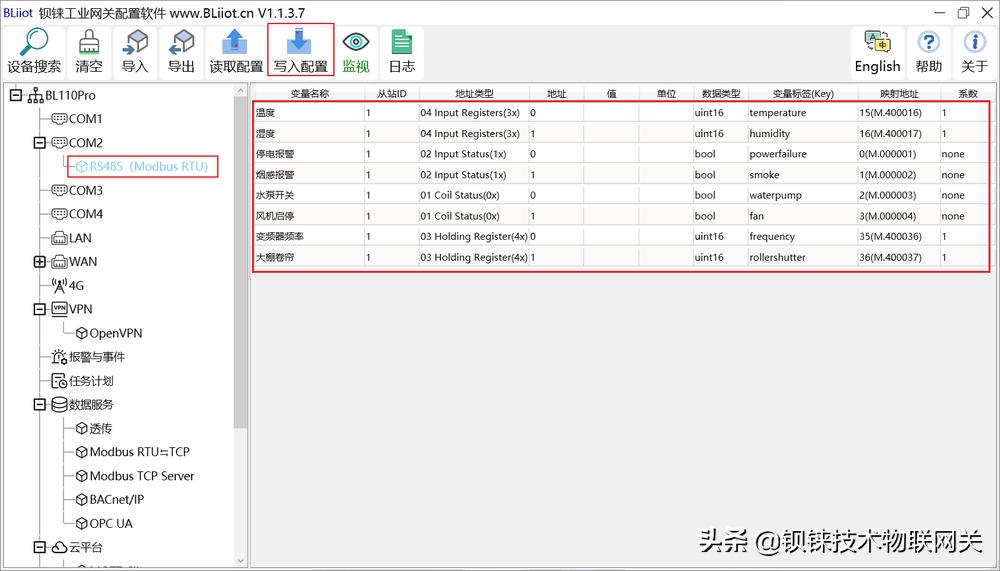Click the 任务计划 clock document icon
This screenshot has width=1000, height=571.
59,381
